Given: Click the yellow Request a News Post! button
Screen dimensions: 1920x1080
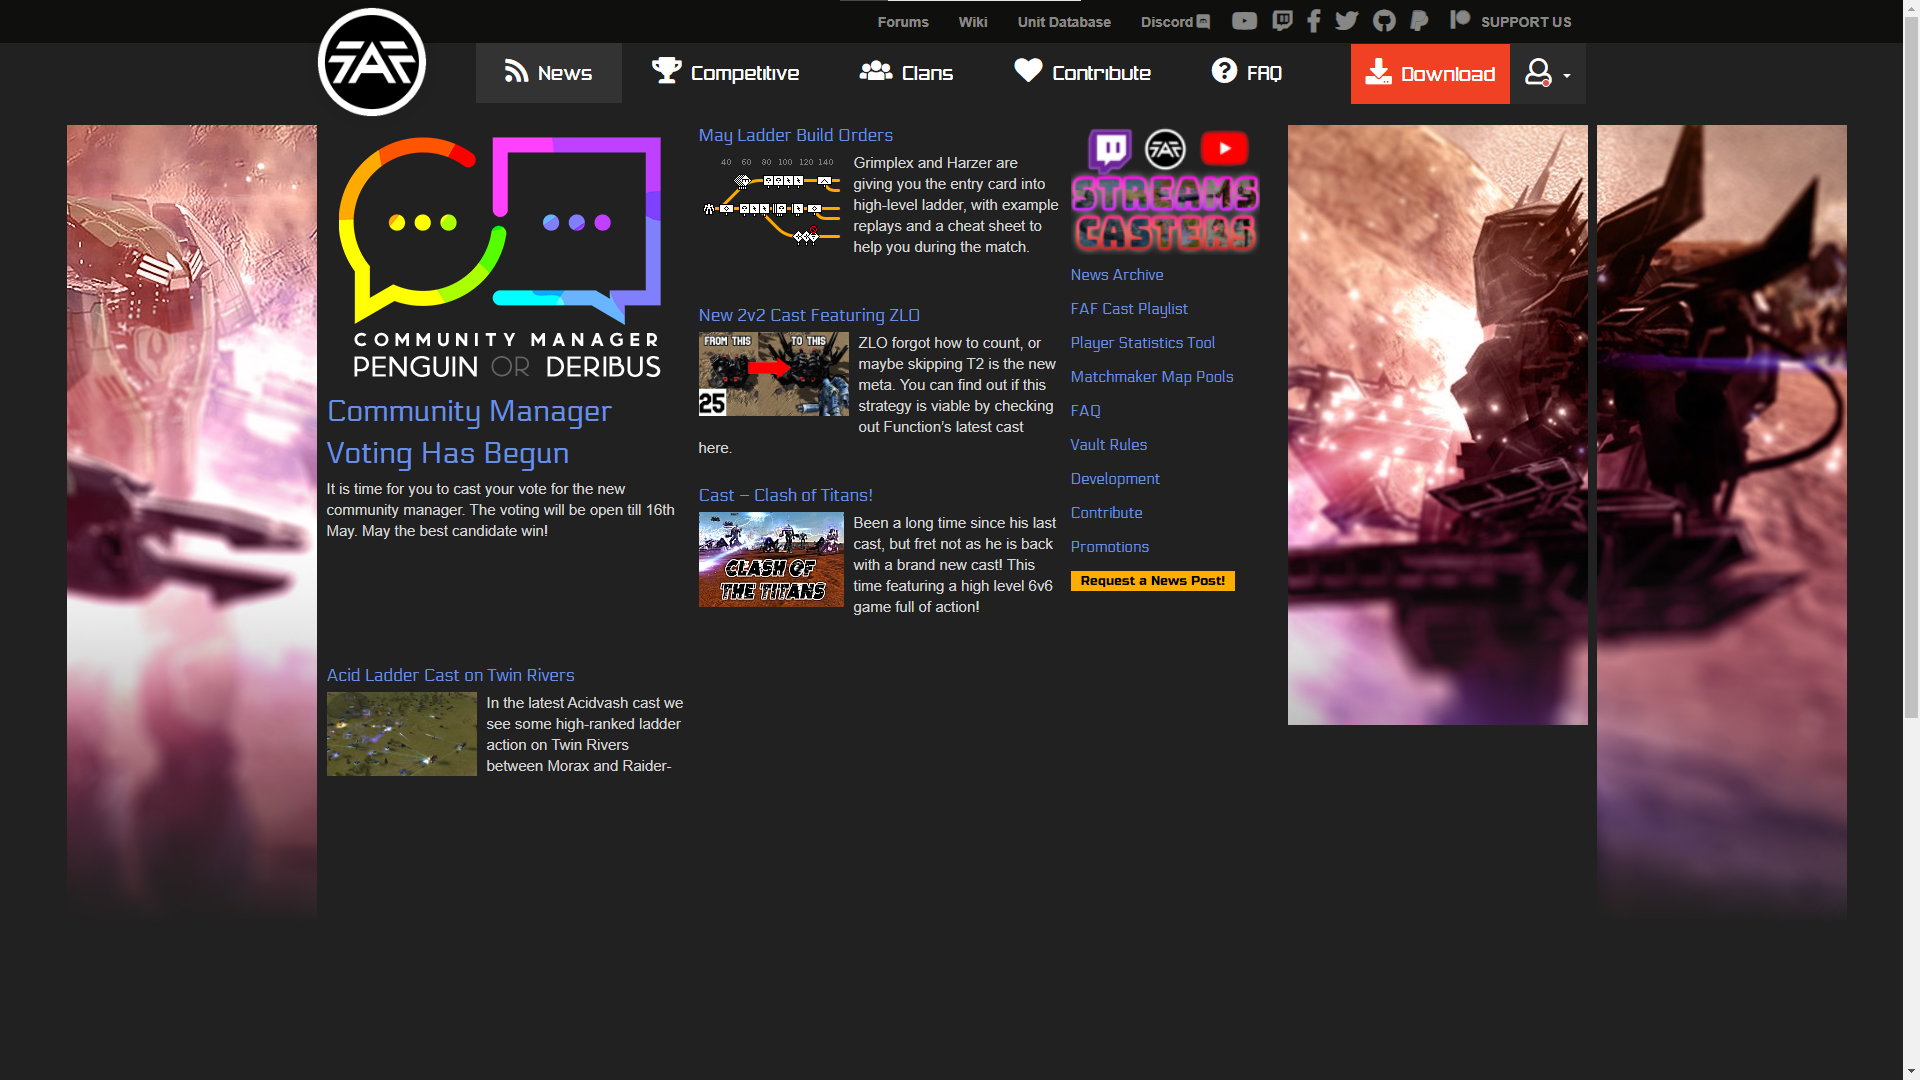Looking at the screenshot, I should 1152,581.
